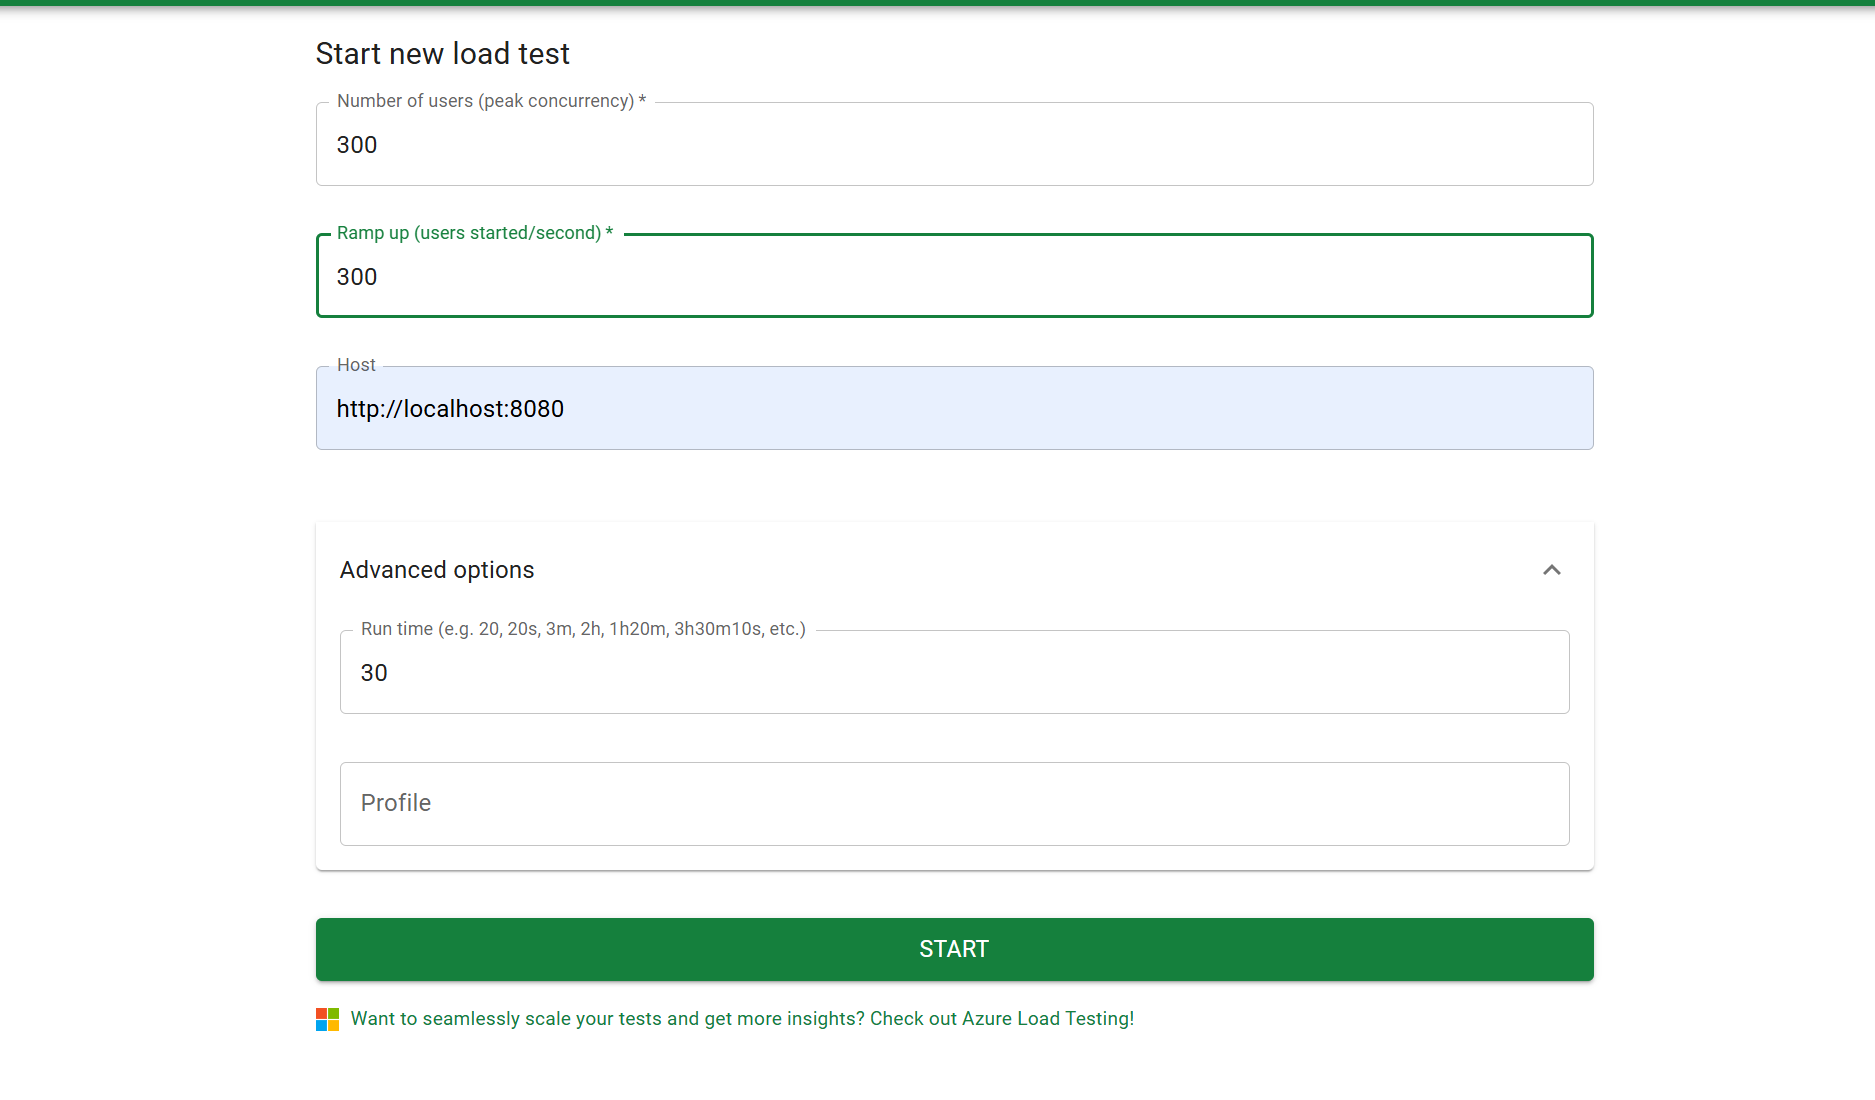Click the Profile input field
This screenshot has height=1100, width=1875.
[954, 804]
